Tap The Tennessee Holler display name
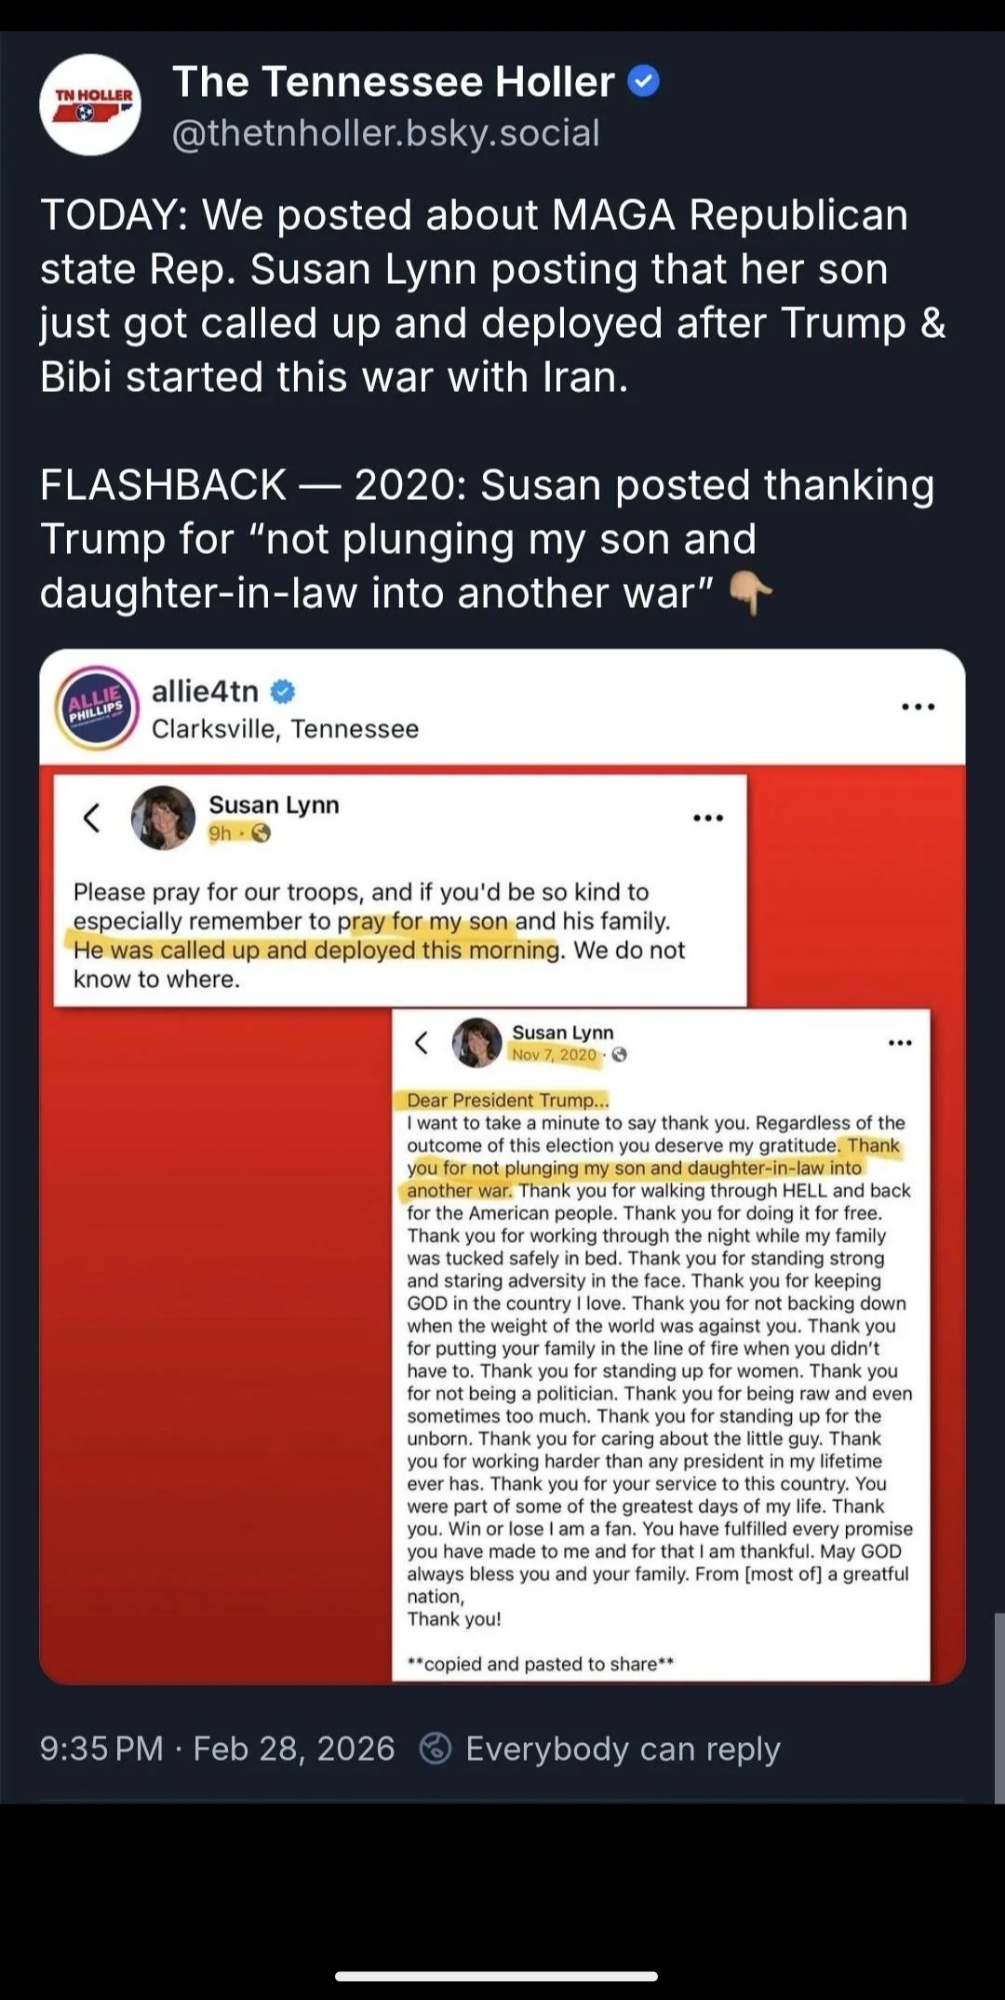1005x2000 pixels. click(393, 81)
